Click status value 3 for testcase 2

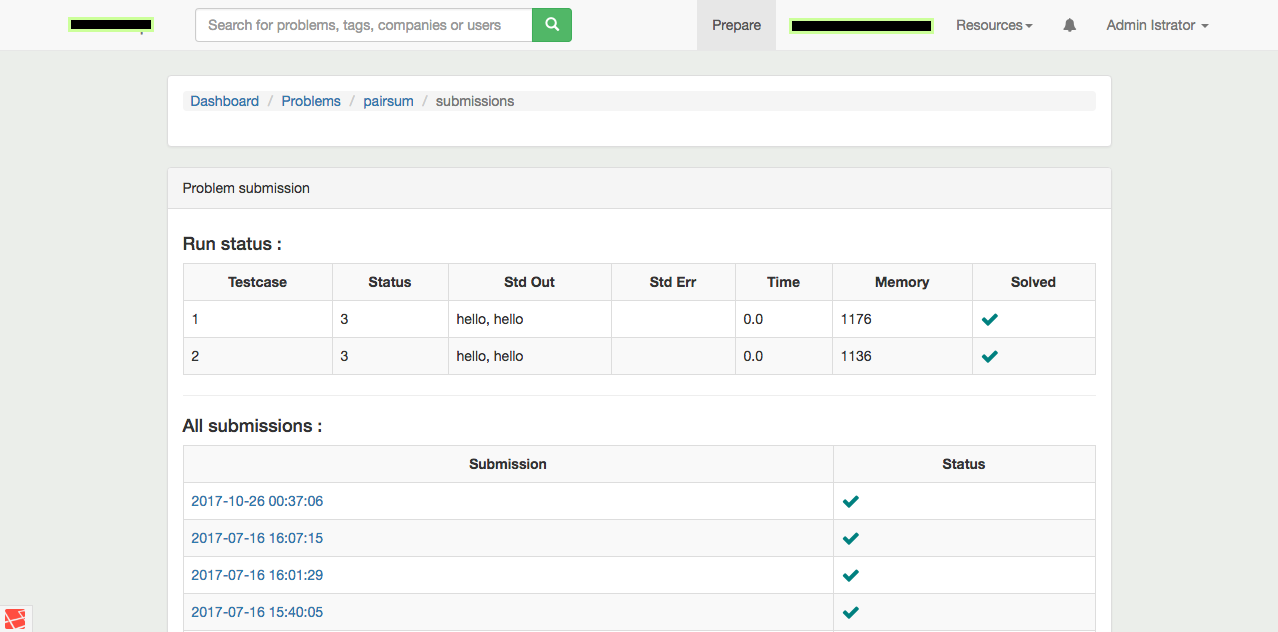[x=344, y=356]
